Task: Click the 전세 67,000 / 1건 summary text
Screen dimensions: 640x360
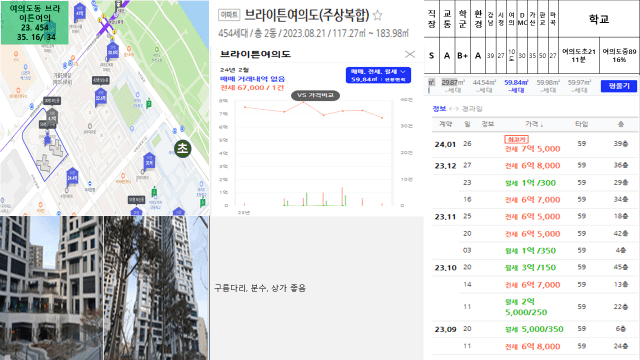Action: [252, 87]
